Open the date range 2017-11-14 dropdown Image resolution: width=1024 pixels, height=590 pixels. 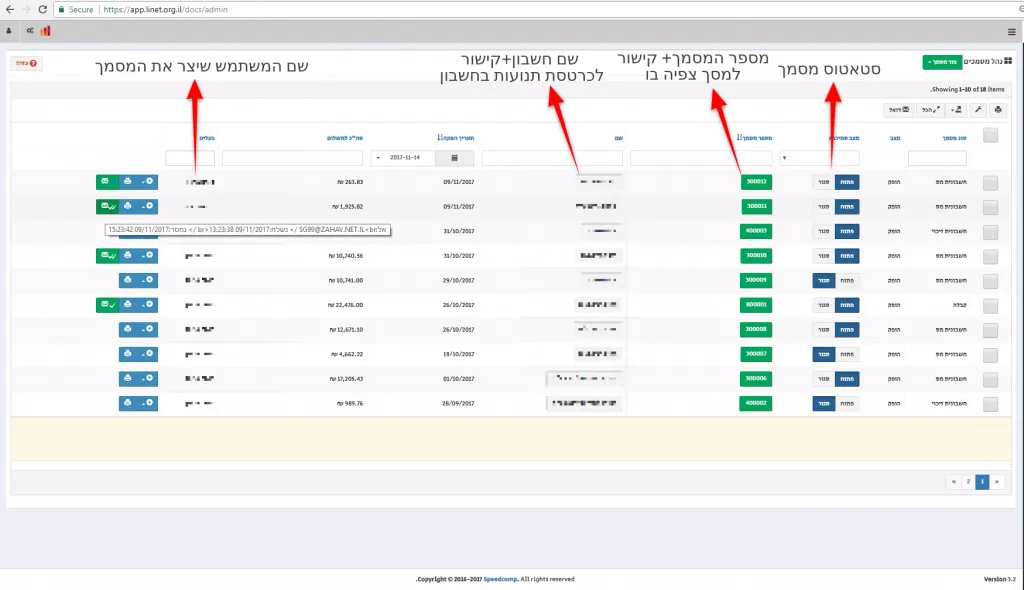(x=403, y=157)
